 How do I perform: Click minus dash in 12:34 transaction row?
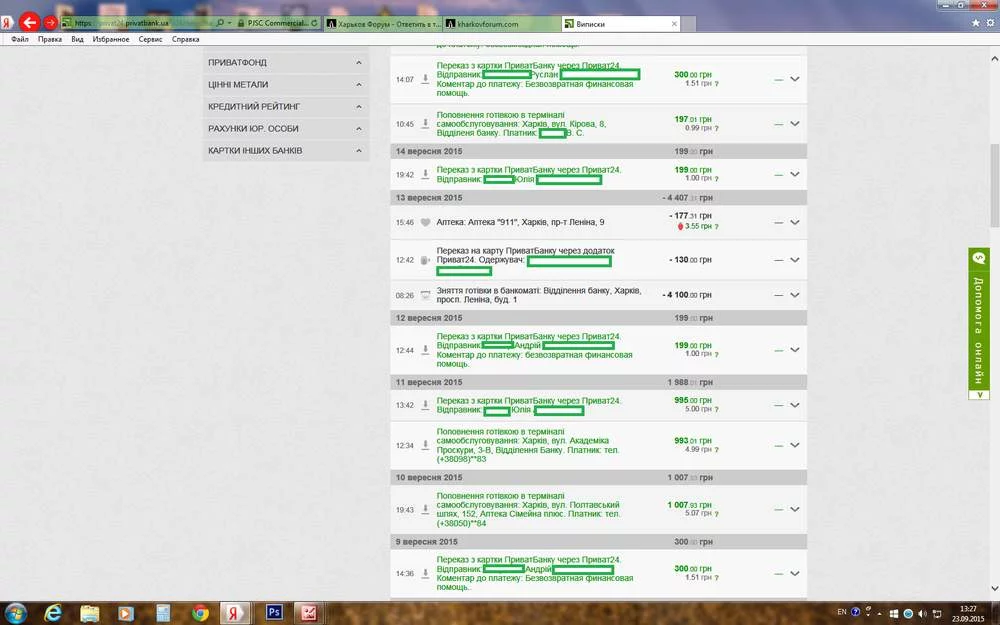pos(778,445)
